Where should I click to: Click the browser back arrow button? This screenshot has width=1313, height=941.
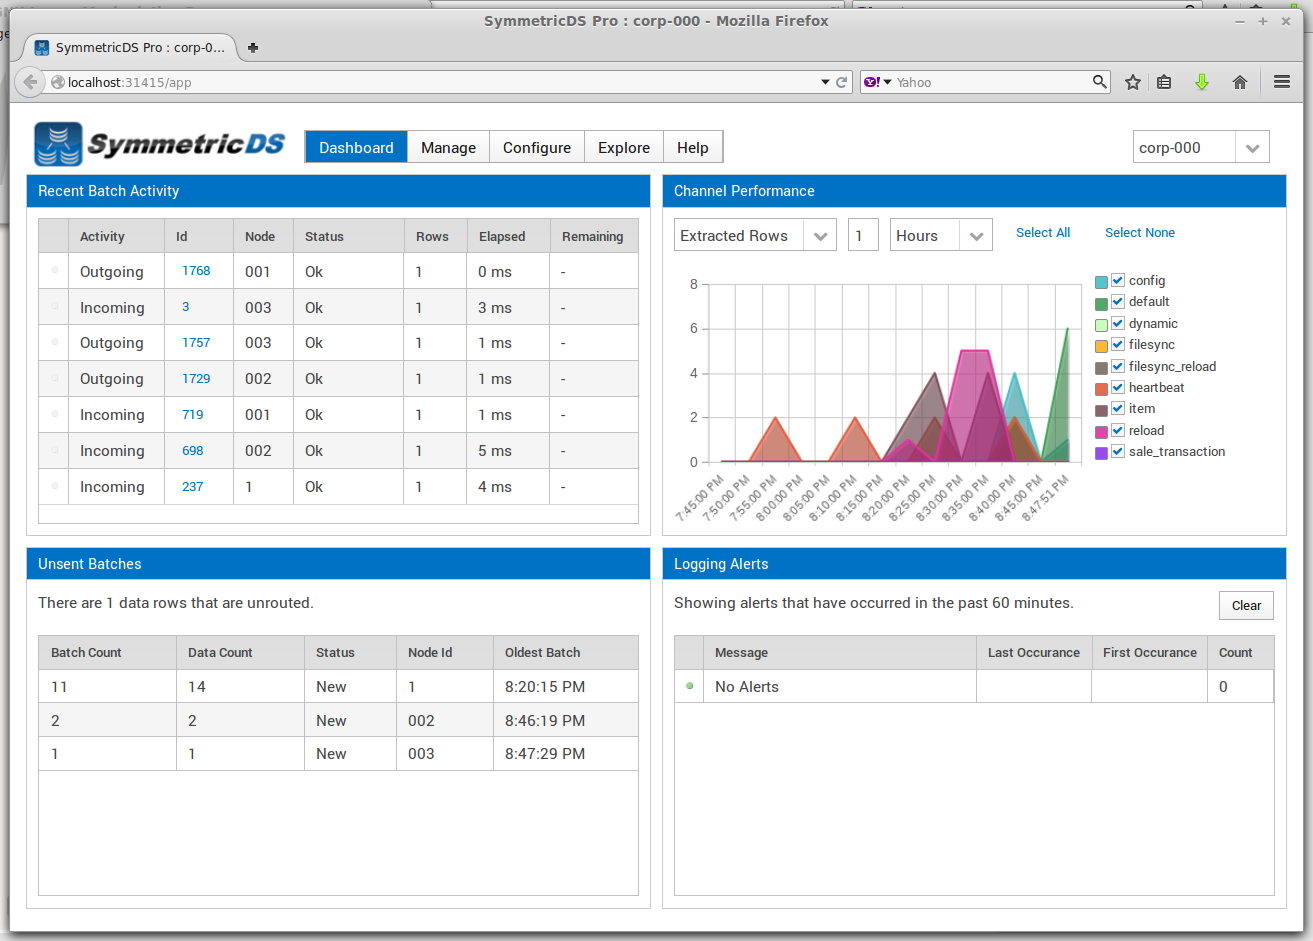[x=30, y=82]
